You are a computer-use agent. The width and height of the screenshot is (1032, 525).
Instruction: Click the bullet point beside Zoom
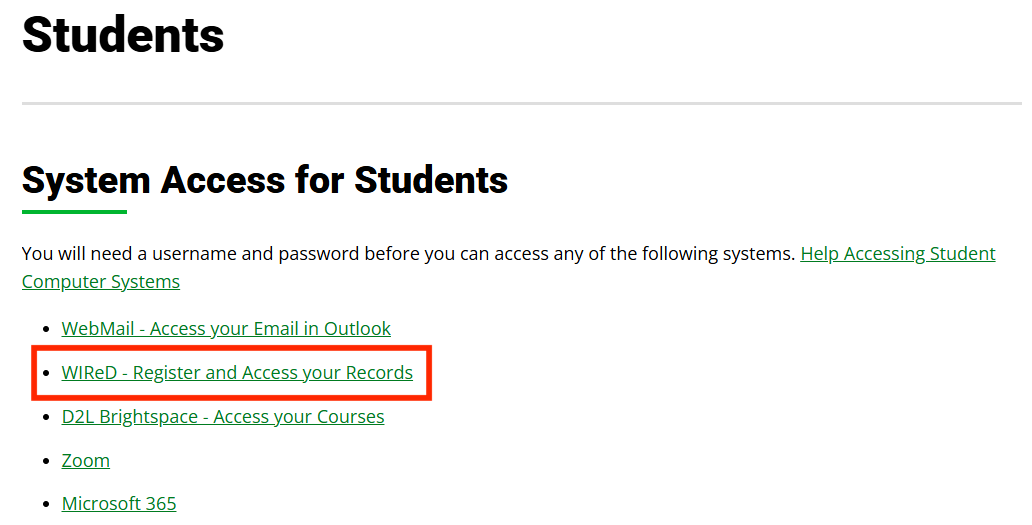[43, 462]
